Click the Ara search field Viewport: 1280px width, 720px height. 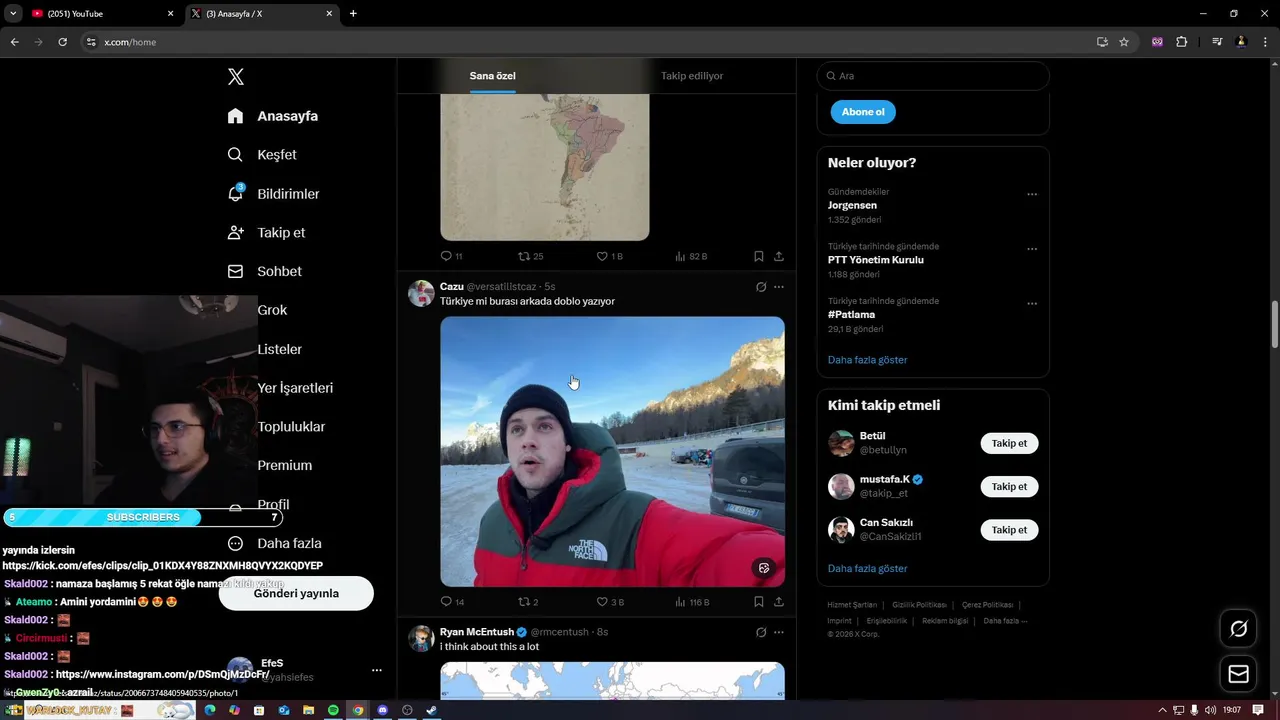[933, 76]
